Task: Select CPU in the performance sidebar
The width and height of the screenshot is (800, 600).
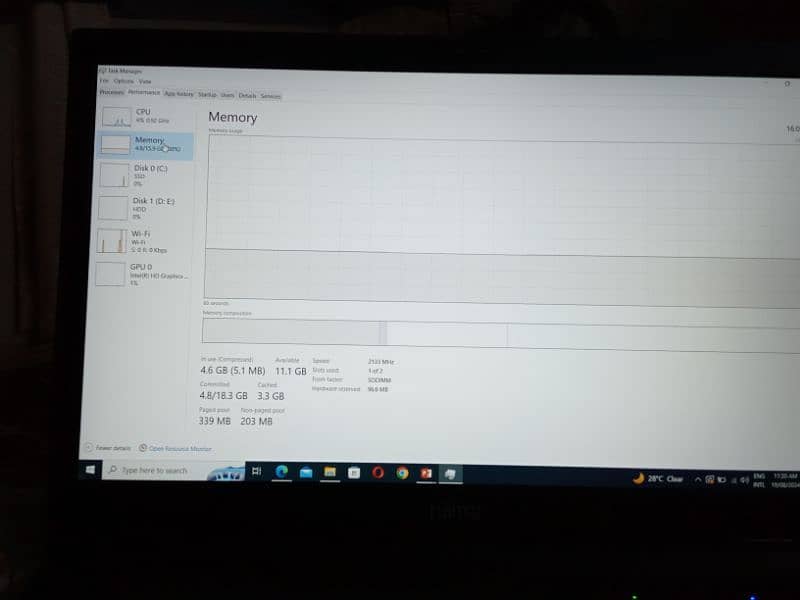Action: [146, 116]
